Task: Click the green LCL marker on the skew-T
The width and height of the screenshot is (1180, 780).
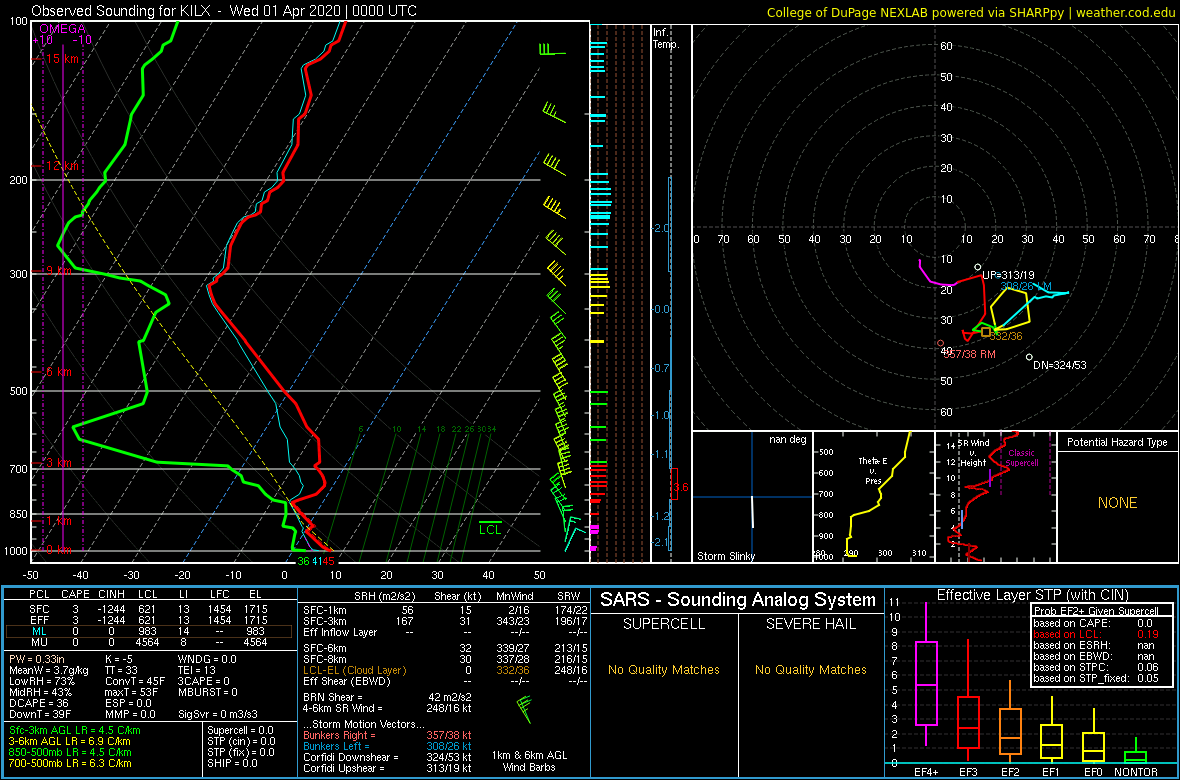Action: click(x=491, y=529)
